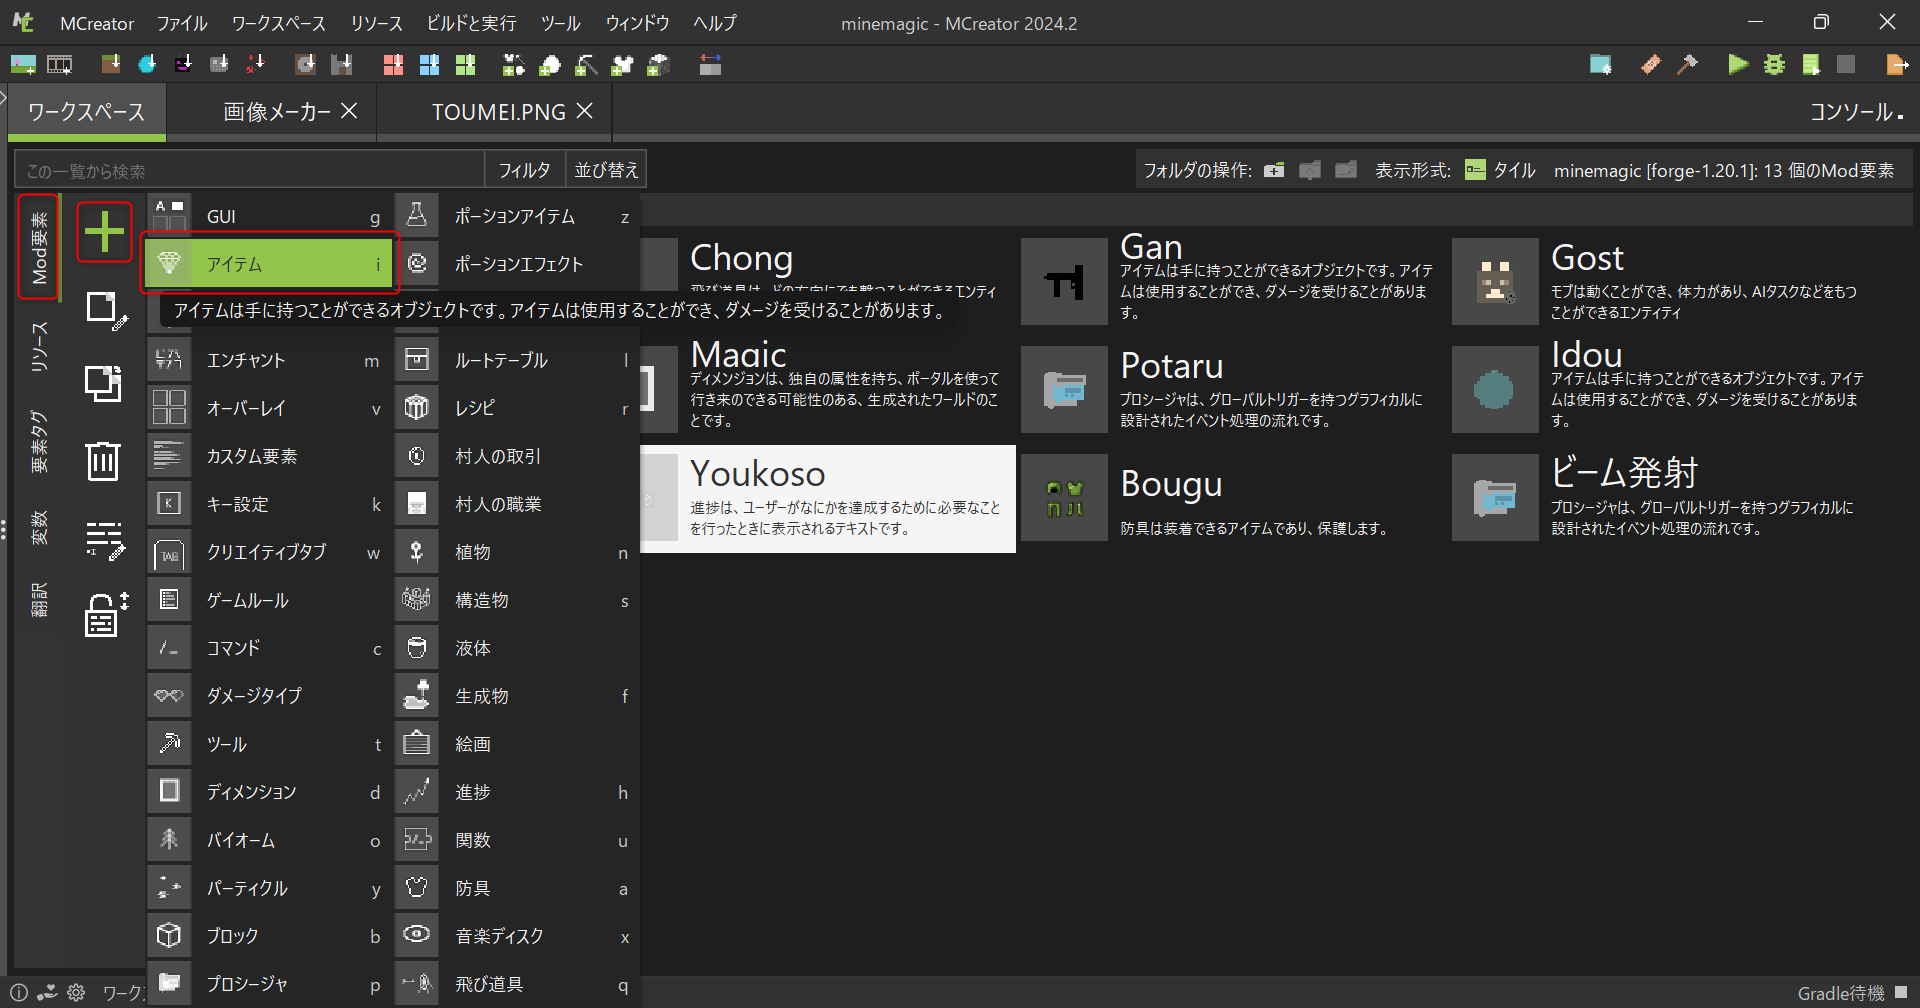Choose バイオーム from the new element menu

268,840
